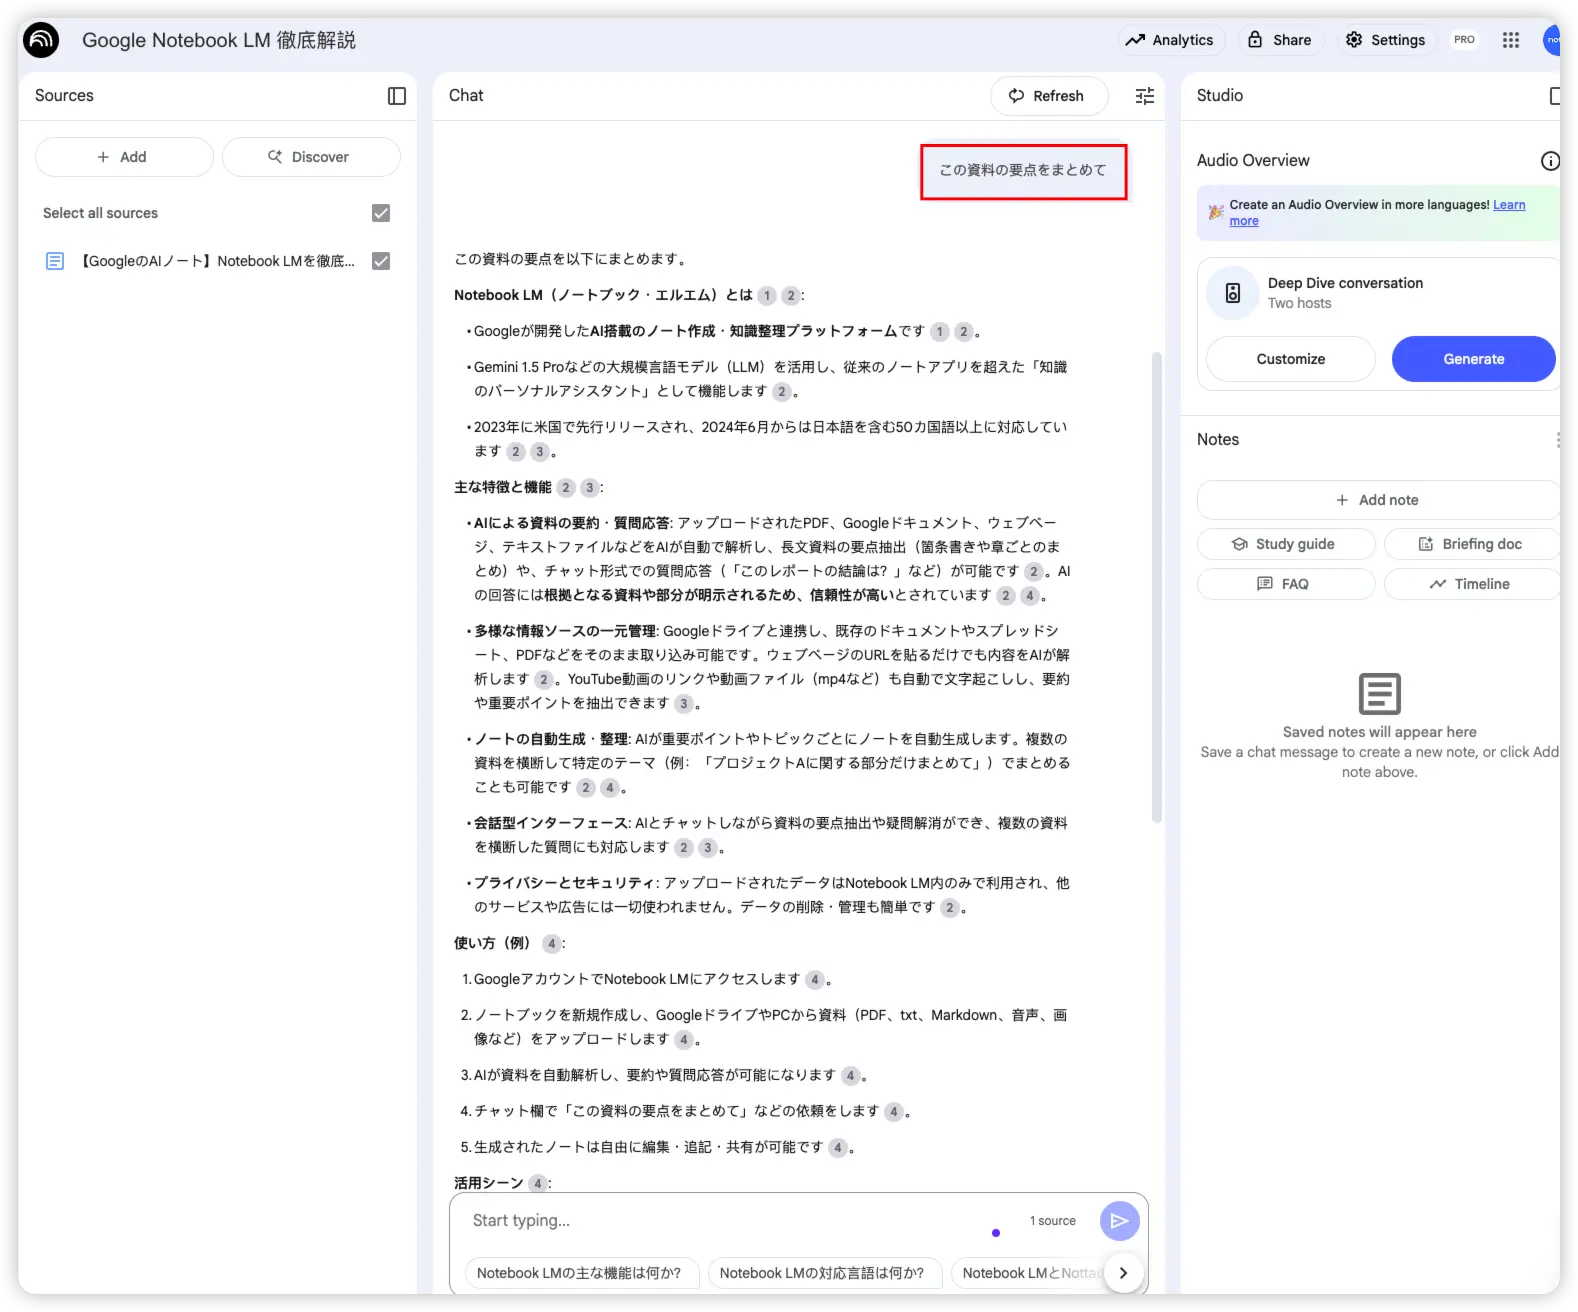The height and width of the screenshot is (1312, 1578).
Task: Click the Chat panel title
Action: pos(466,96)
